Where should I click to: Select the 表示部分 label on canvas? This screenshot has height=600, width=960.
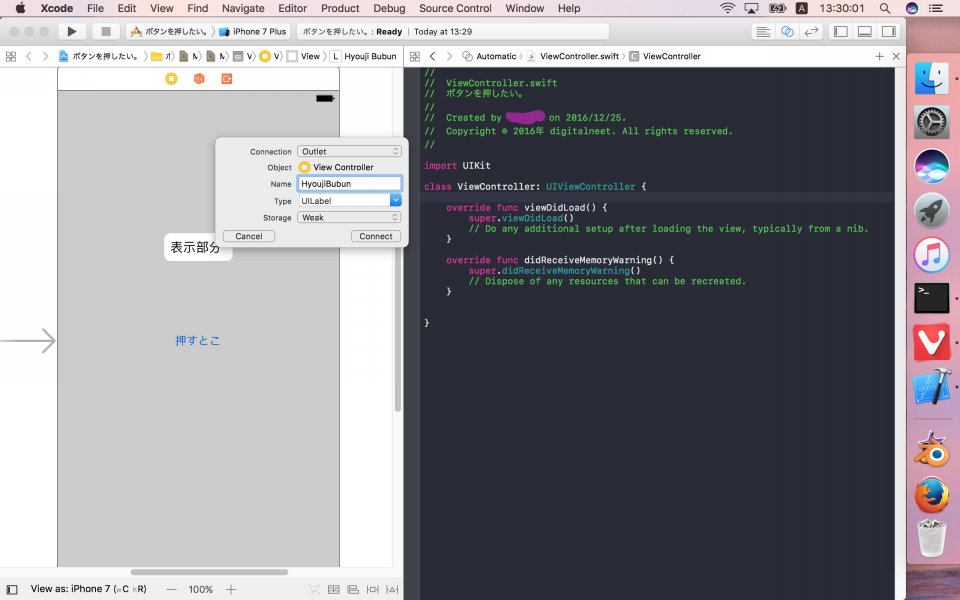coord(195,247)
